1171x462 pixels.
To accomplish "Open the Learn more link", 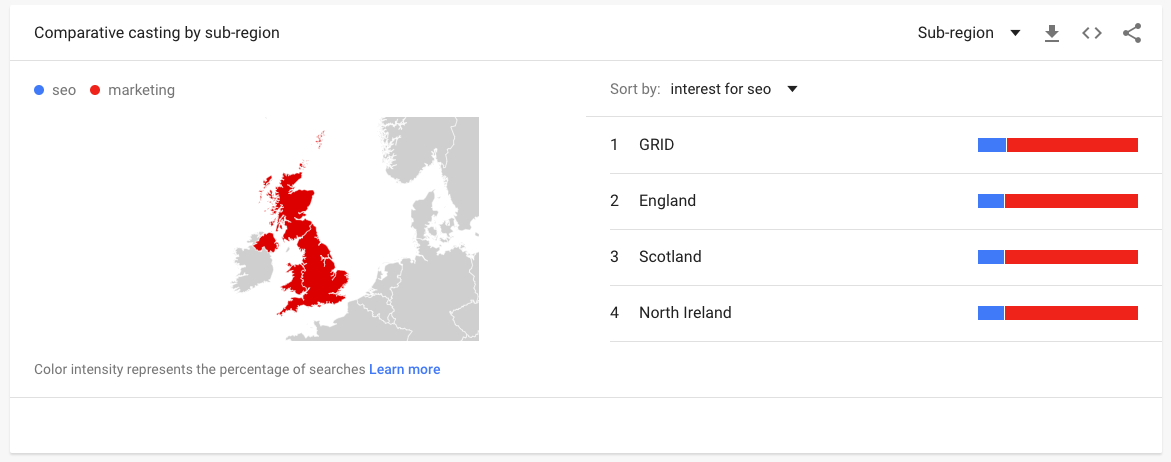I will pos(405,369).
